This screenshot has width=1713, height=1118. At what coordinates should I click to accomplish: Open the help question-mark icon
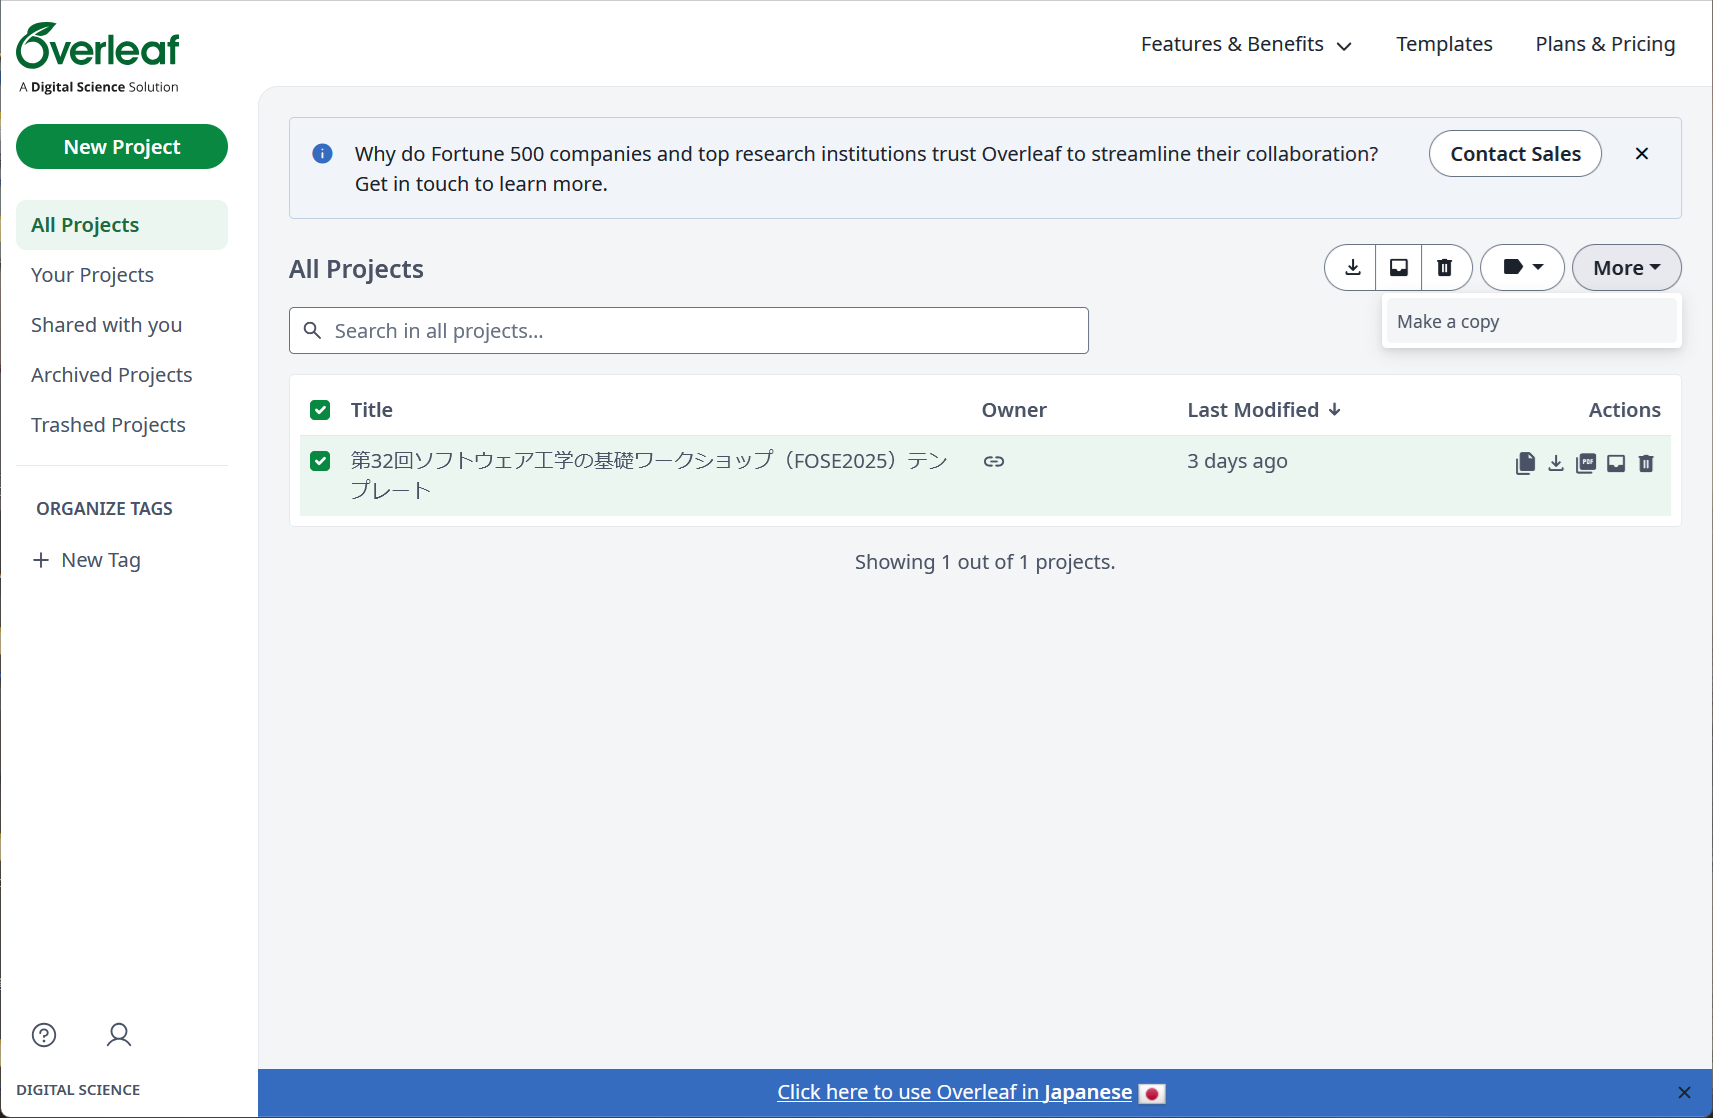point(44,1035)
